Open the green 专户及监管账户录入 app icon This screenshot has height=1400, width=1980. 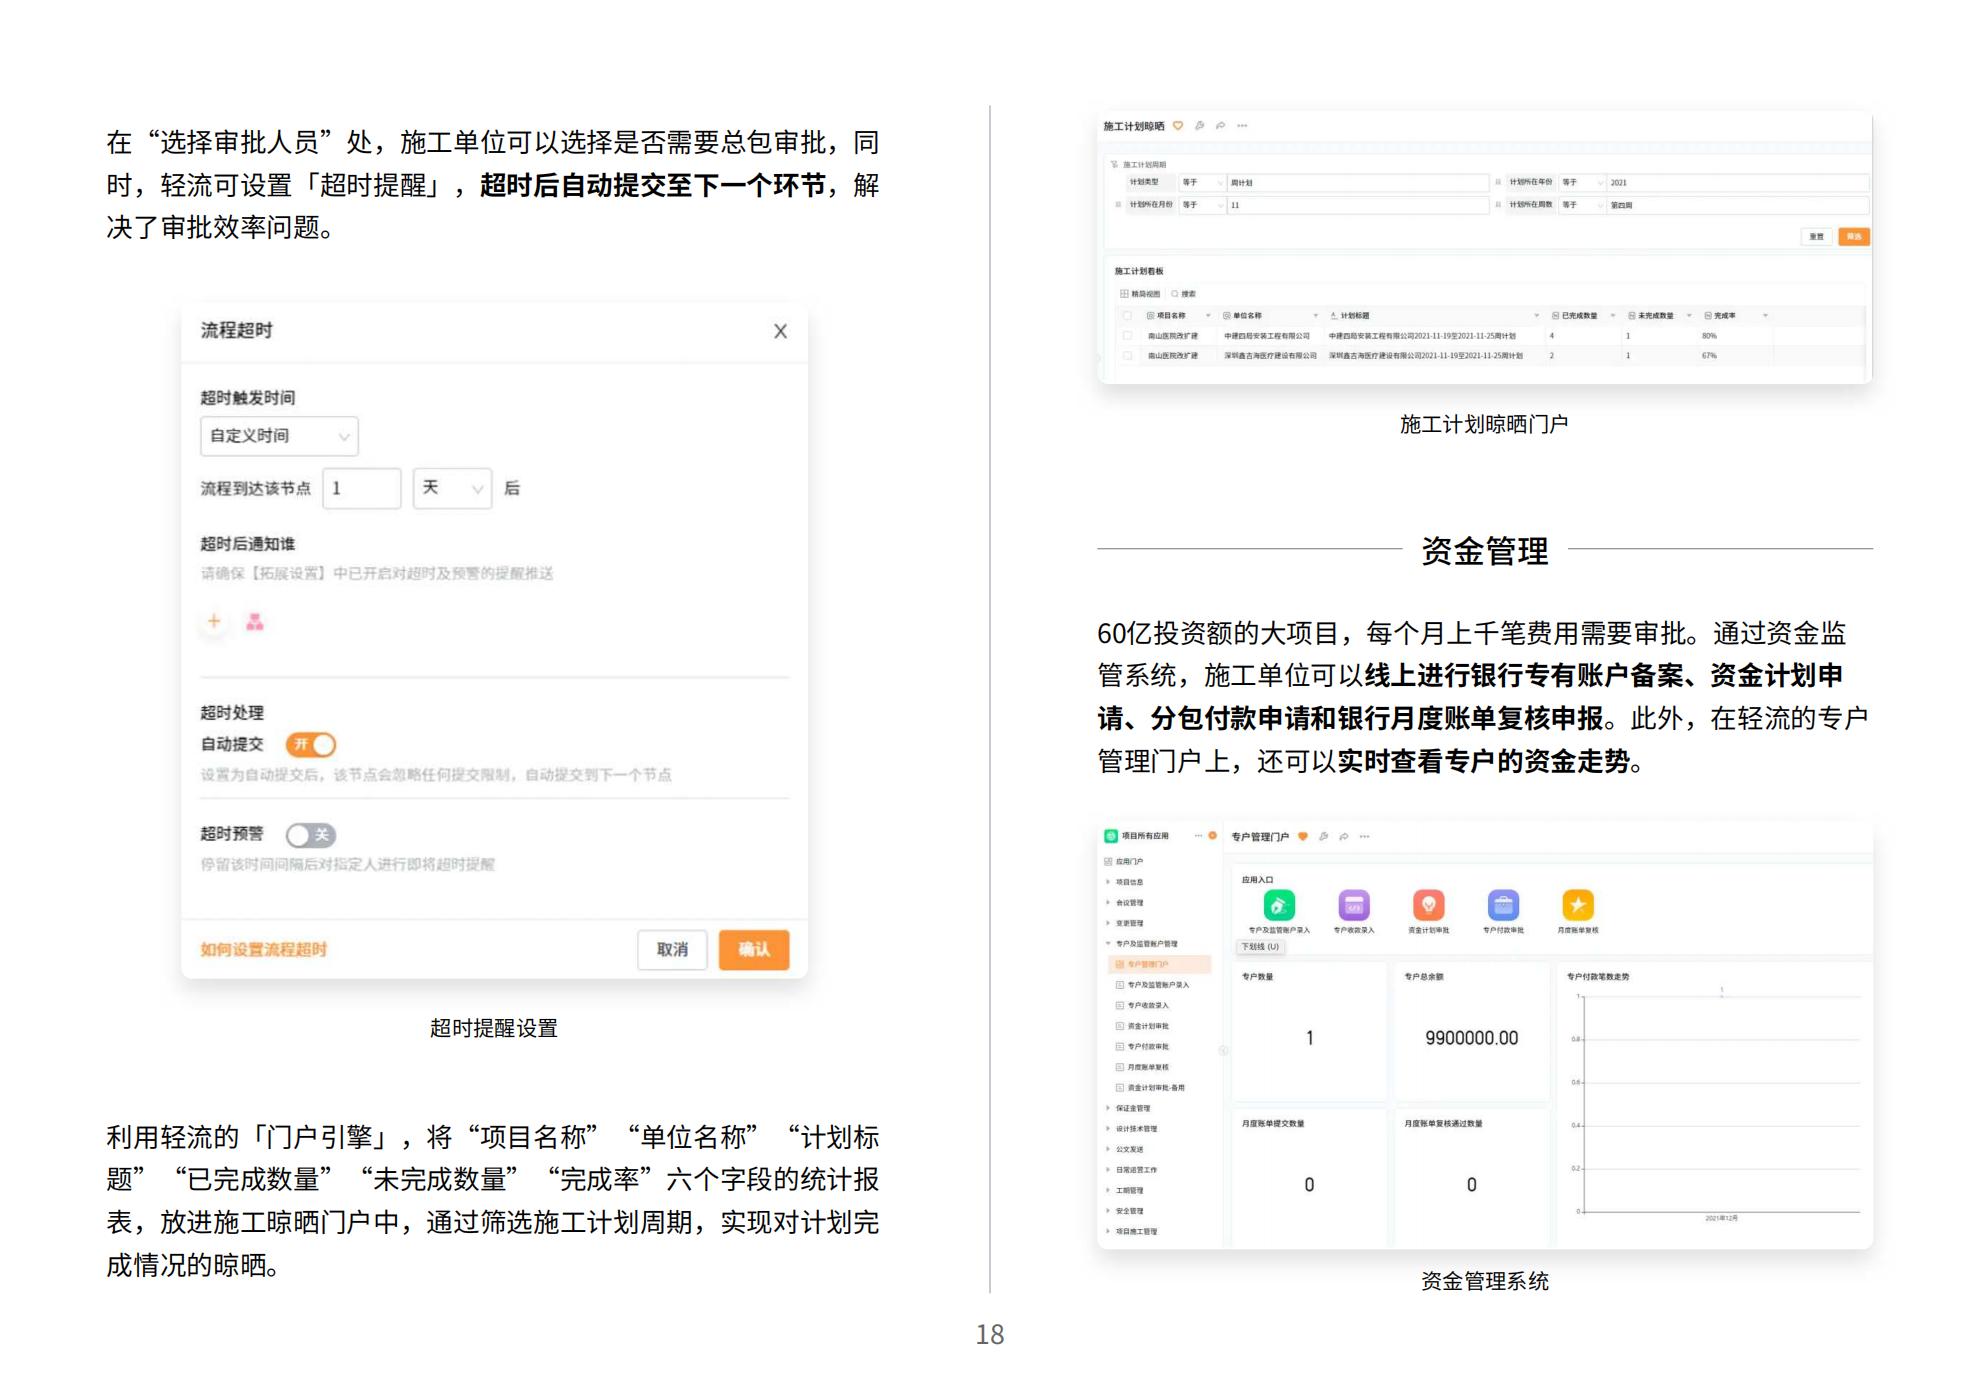pos(1279,905)
